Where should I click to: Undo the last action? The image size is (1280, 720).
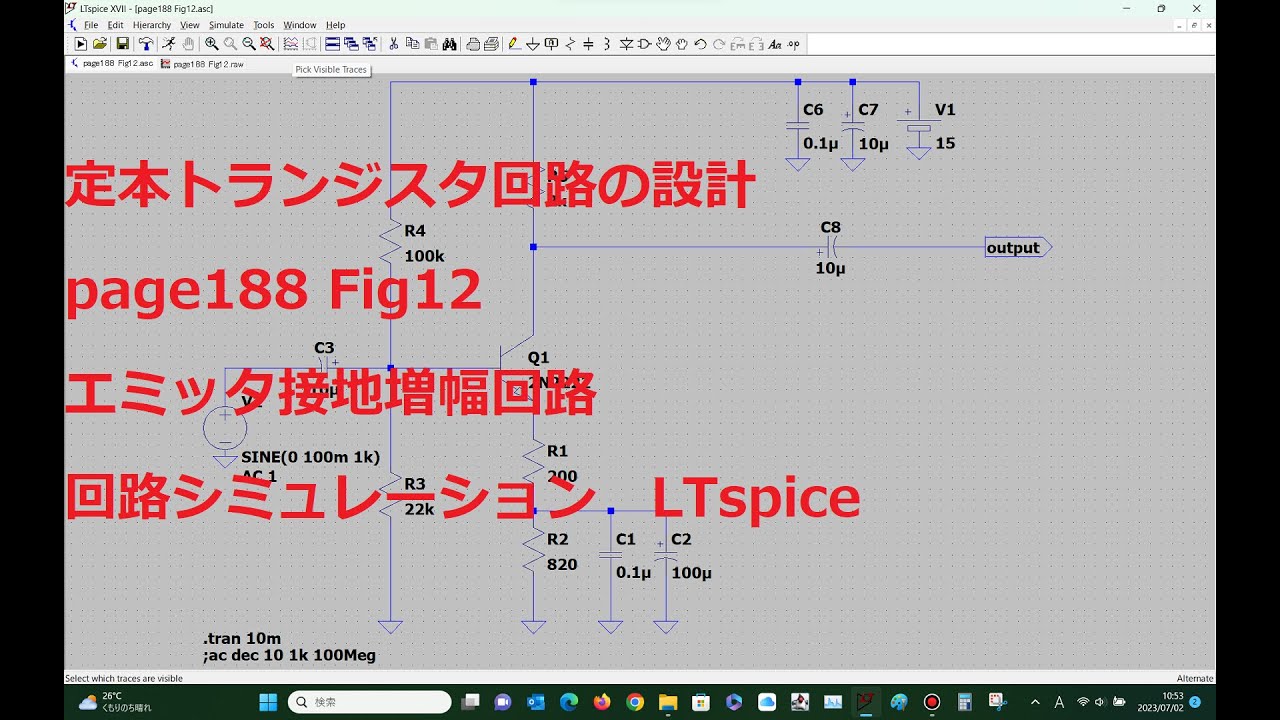click(x=700, y=44)
